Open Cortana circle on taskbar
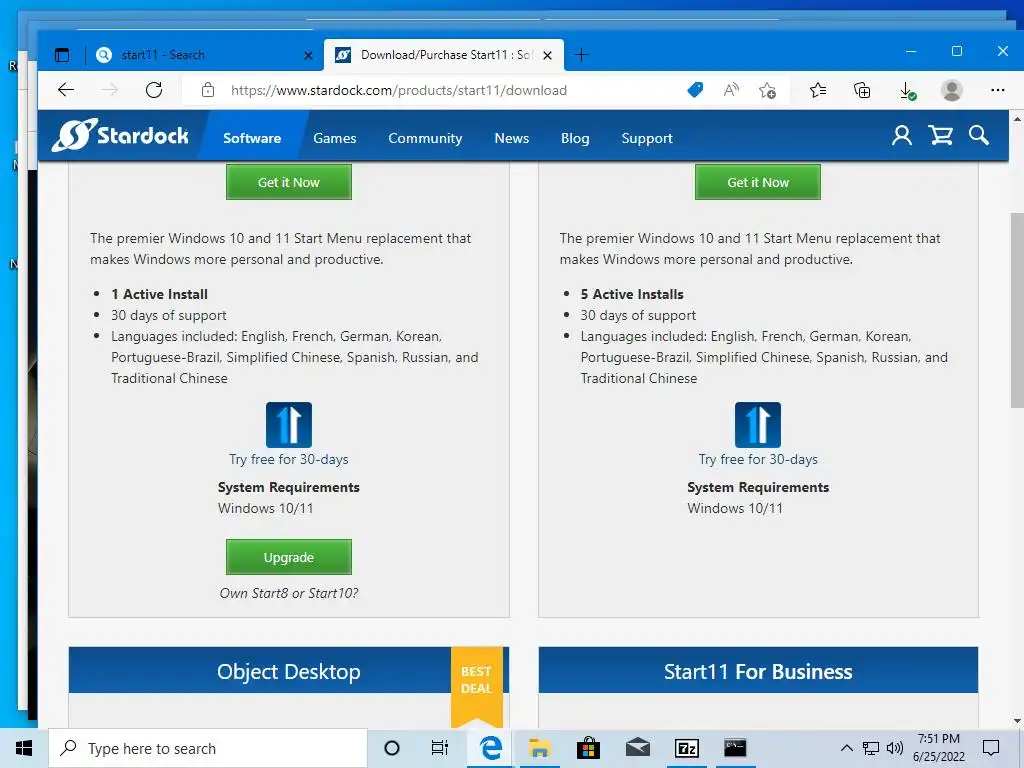Screen dimensions: 1024x768 pos(392,748)
